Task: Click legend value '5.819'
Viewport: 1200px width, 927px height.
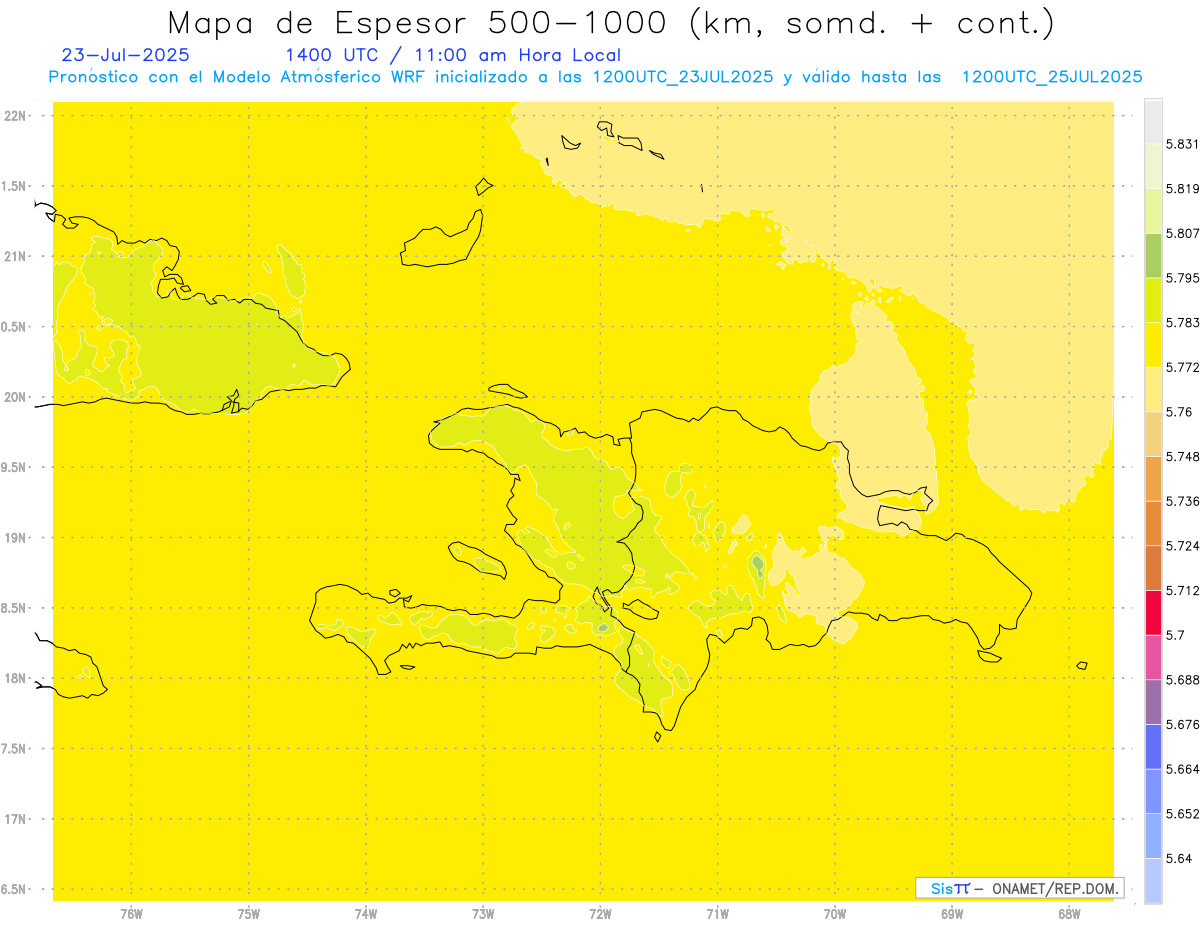Action: pyautogui.click(x=1183, y=188)
